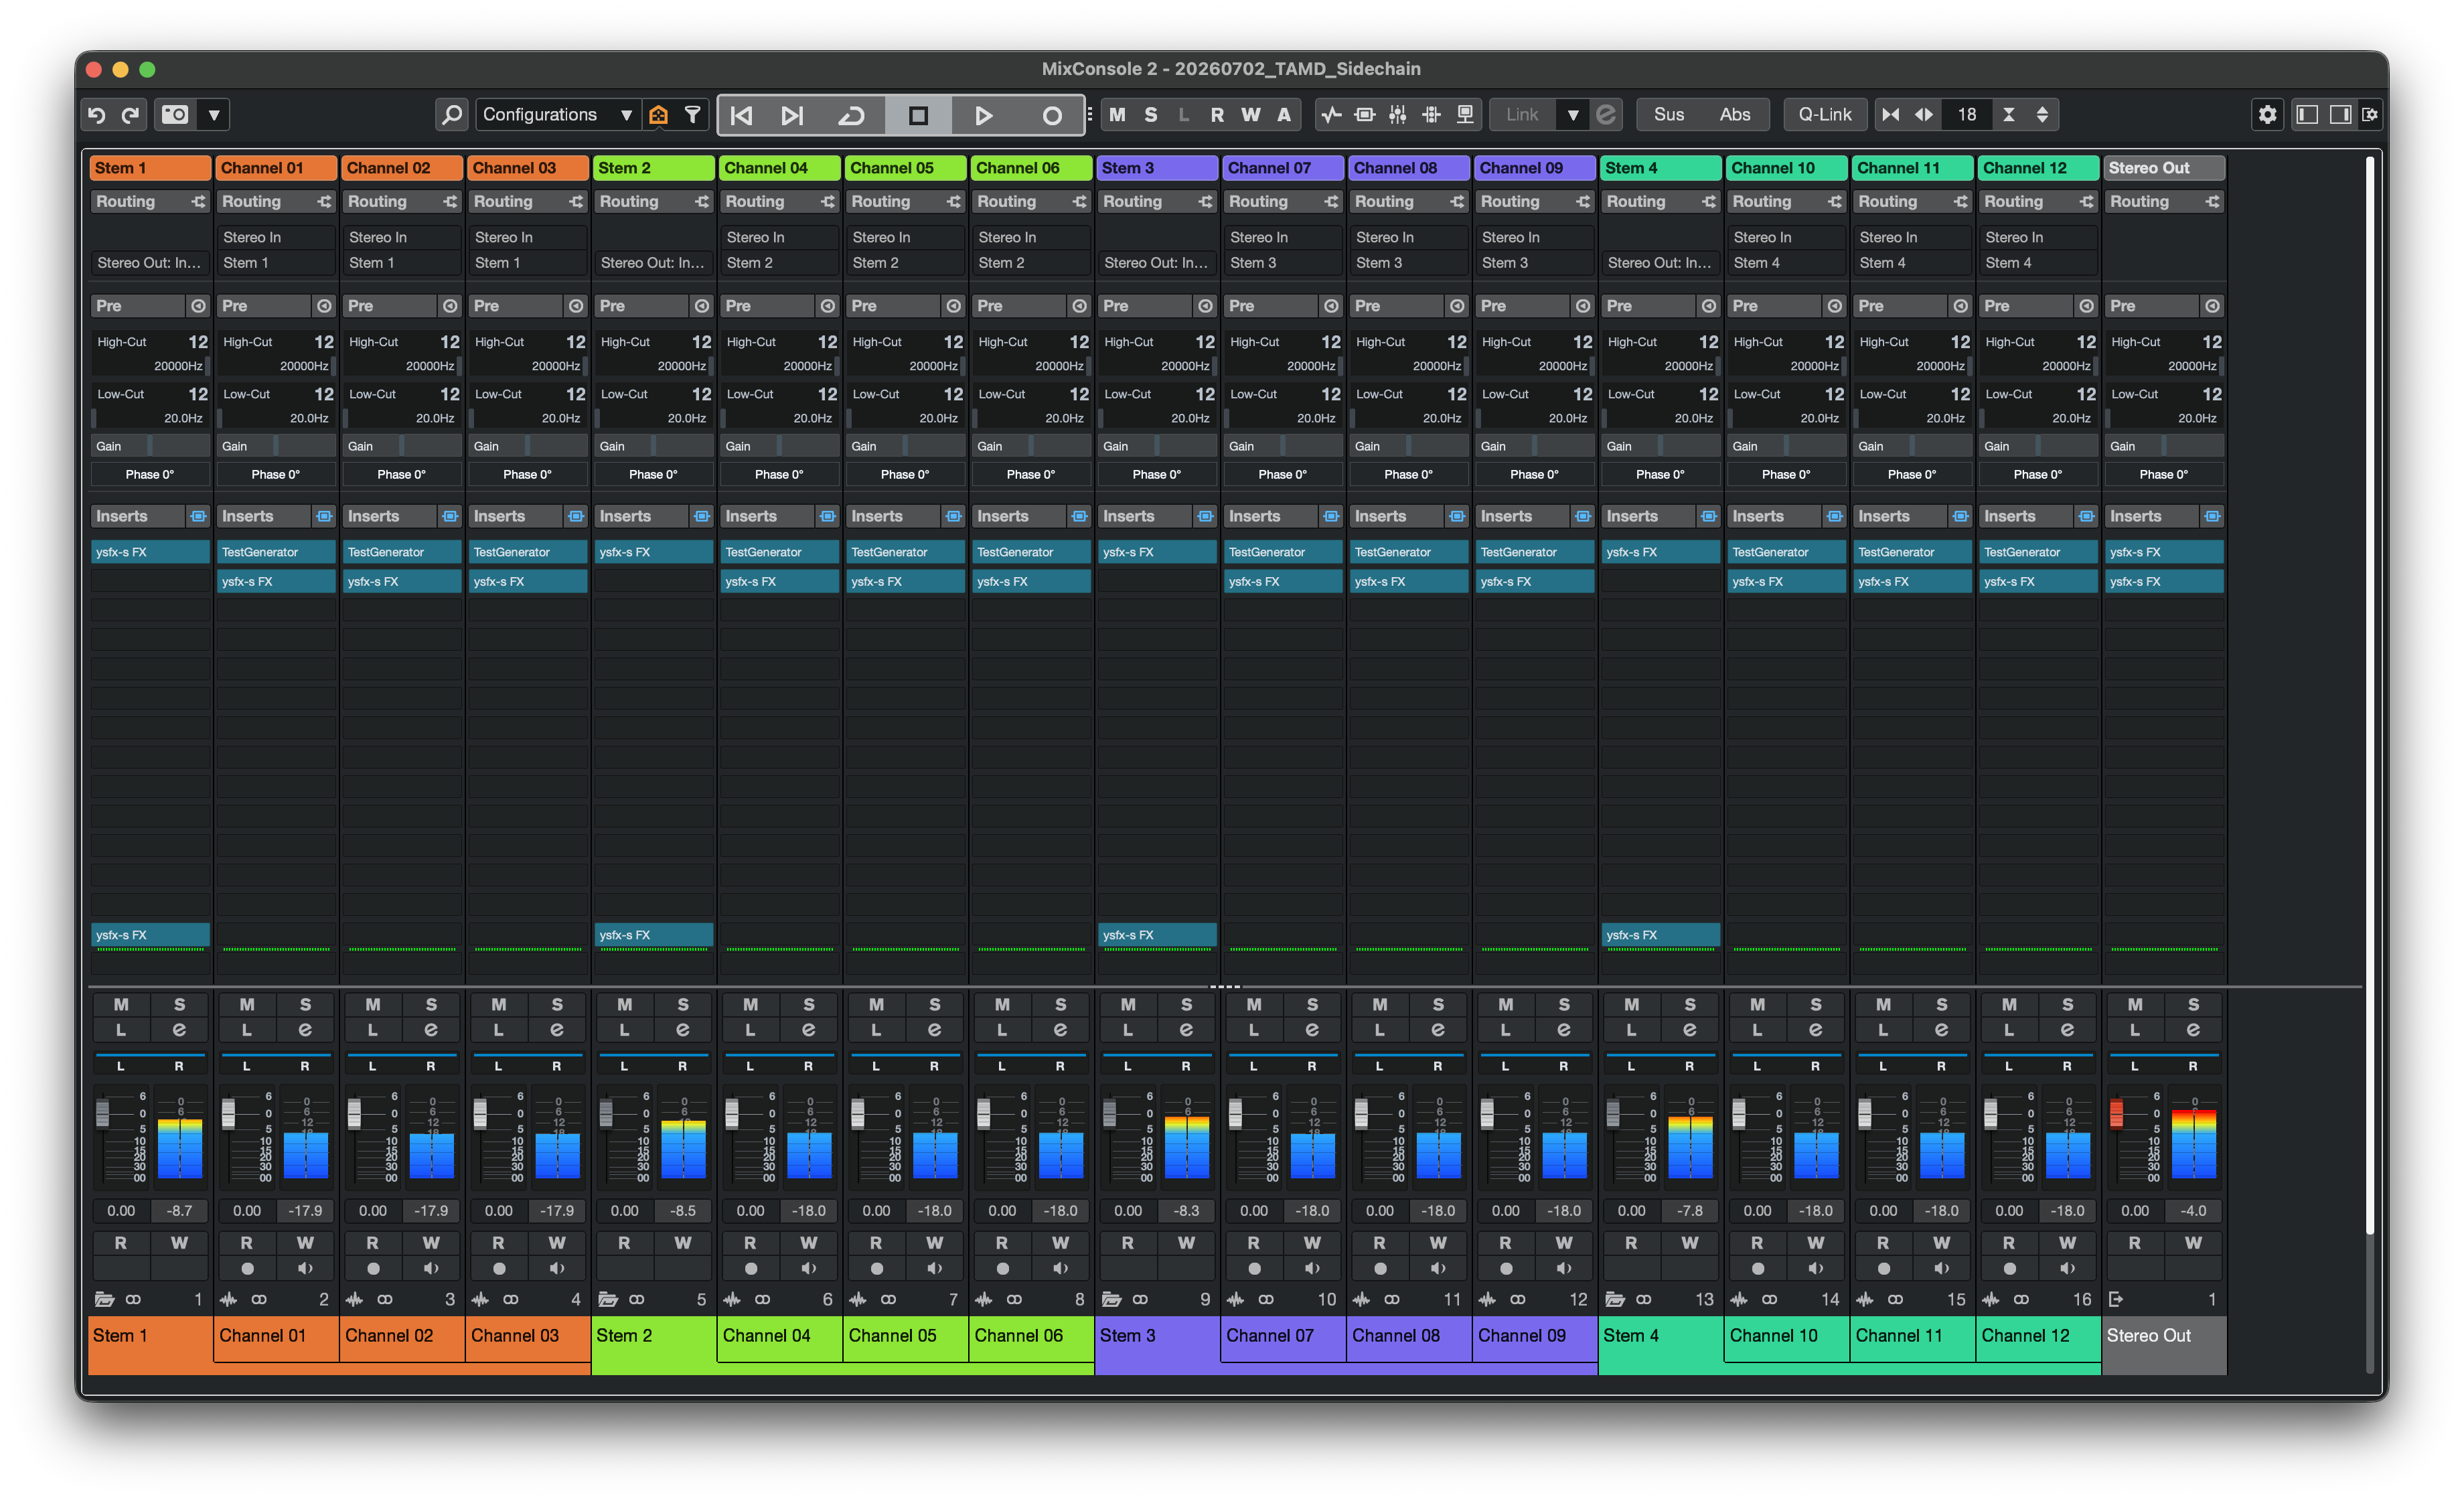Screen dimensions: 2464x1501
Task: Redo the last MixConsole action
Action: [x=131, y=115]
